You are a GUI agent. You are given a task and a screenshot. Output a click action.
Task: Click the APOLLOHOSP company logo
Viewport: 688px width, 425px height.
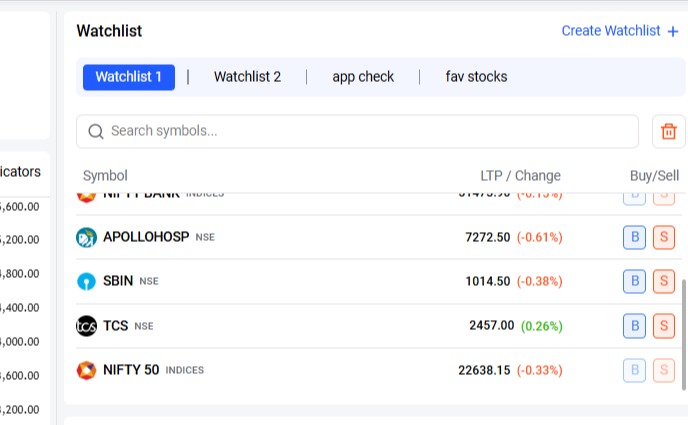(x=86, y=237)
